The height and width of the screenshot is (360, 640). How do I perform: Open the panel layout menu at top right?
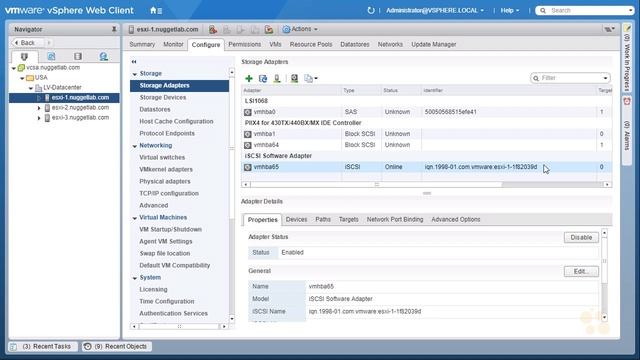(609, 29)
